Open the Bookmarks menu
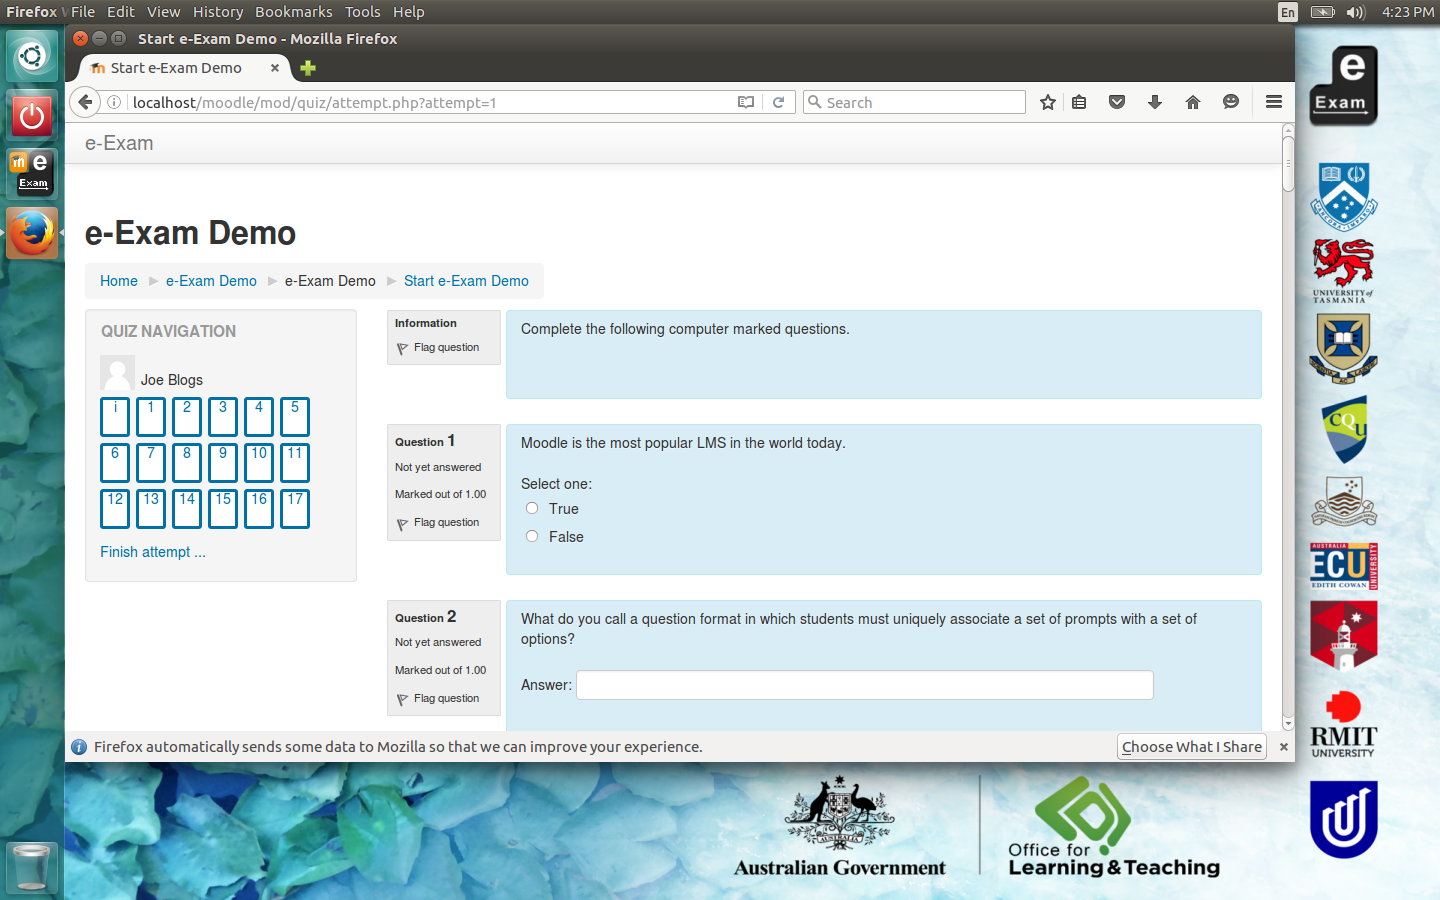 tap(293, 12)
